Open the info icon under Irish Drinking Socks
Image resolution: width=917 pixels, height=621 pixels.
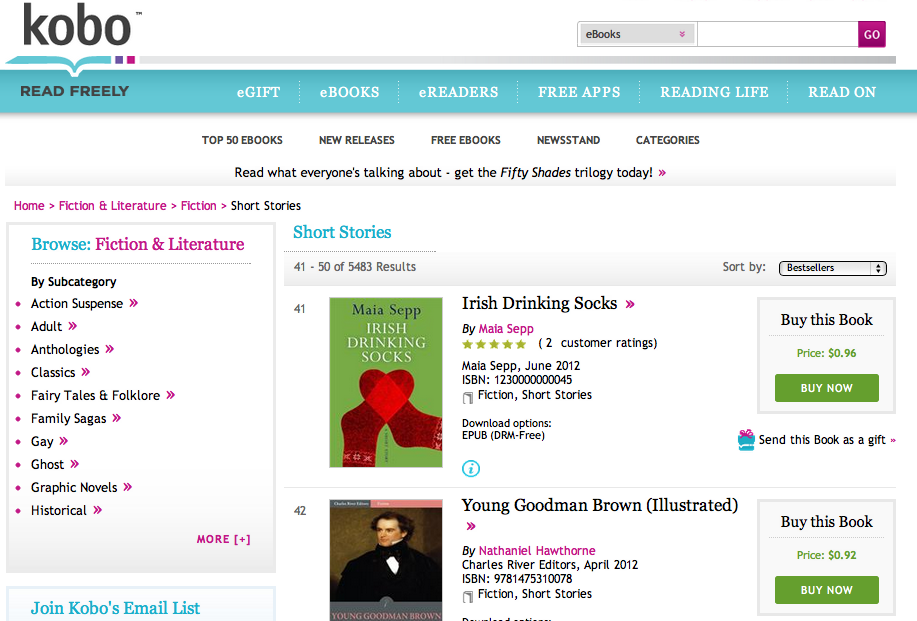(471, 468)
